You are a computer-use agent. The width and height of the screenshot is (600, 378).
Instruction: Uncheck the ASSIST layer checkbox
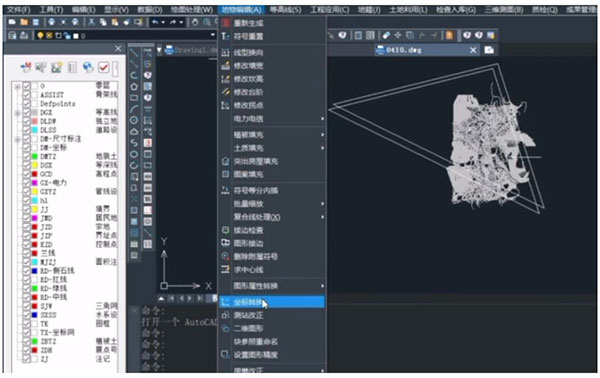point(26,95)
